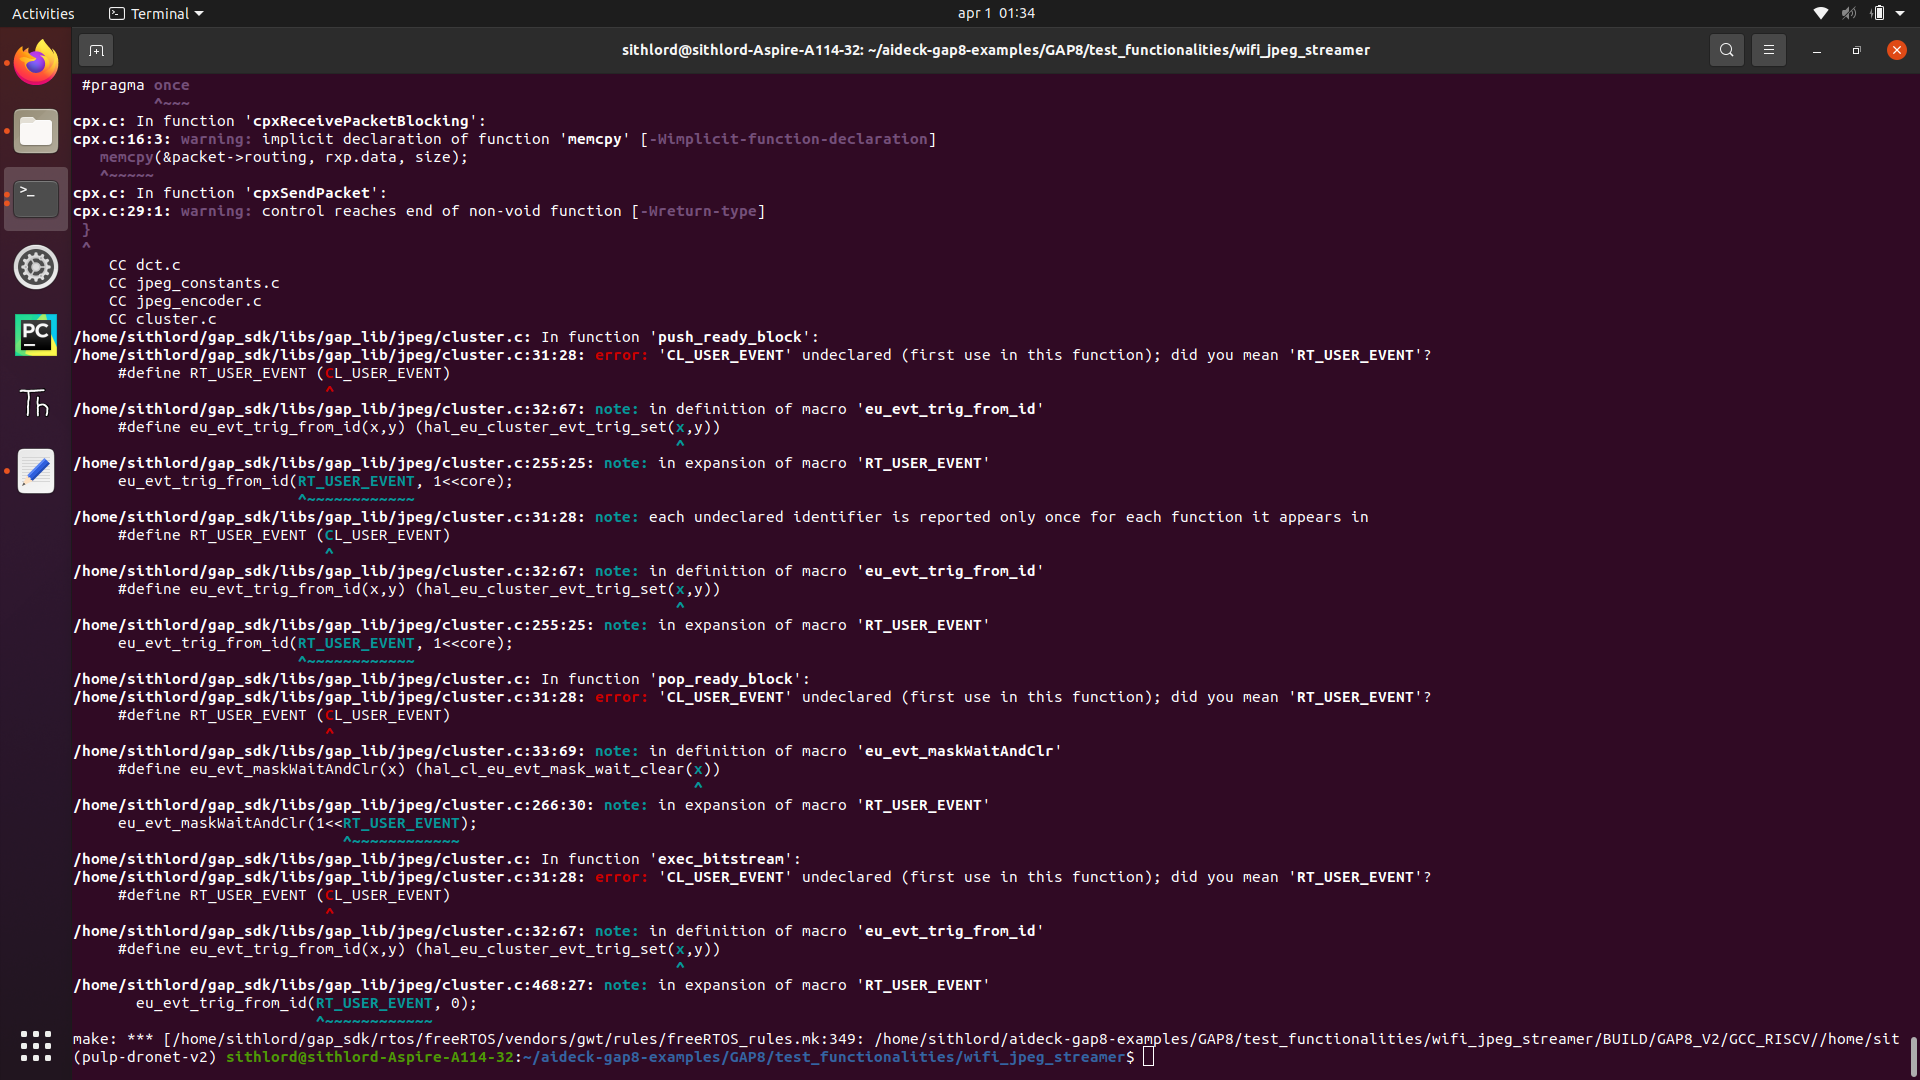Show the applications grid
Screen dimensions: 1920x1080
[36, 1046]
